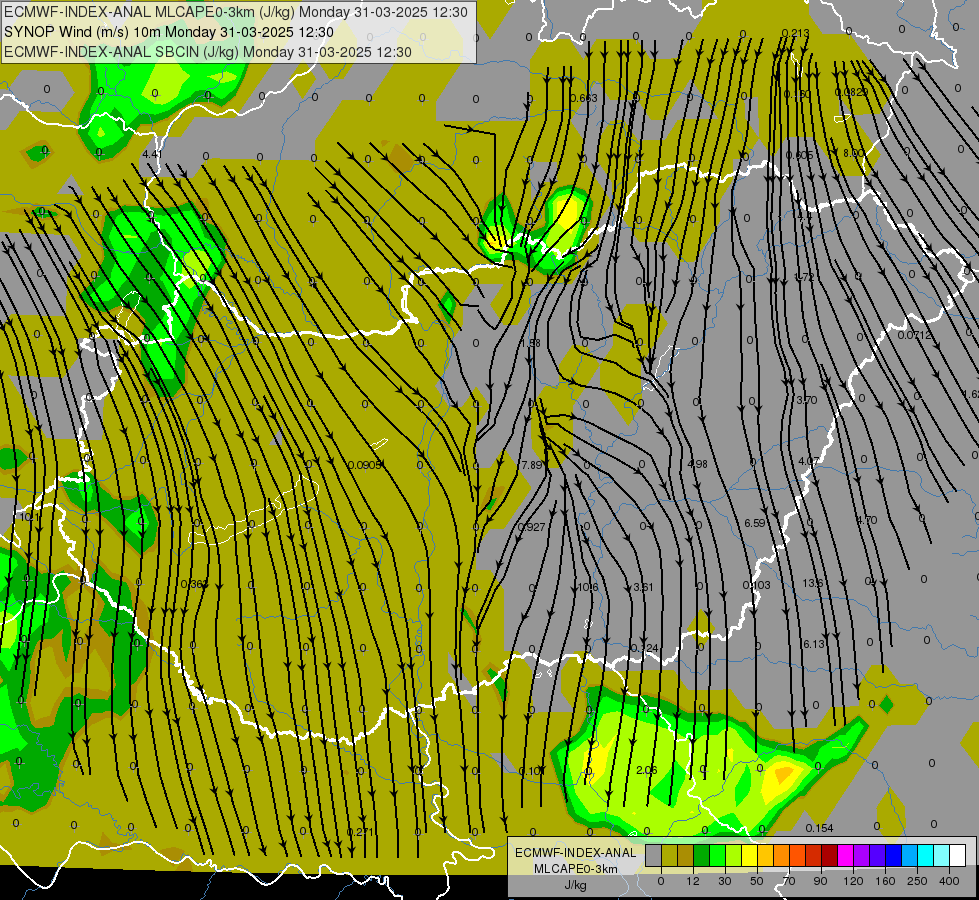Screen dimensions: 979x900
Task: Pick the white swatch ending the legend
Action: pos(957,855)
